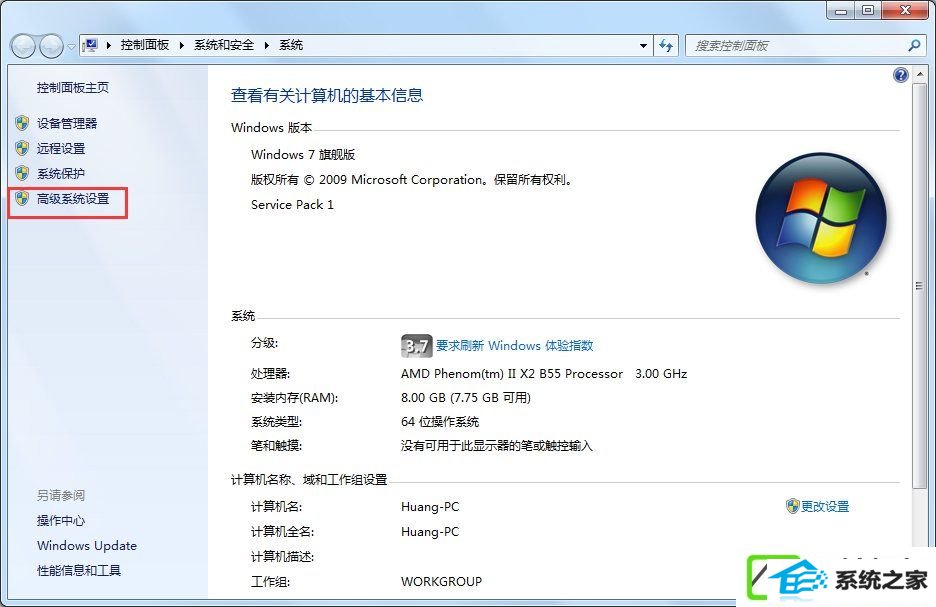Click the back navigation arrow button
Screen dimensions: 936x607
point(23,45)
